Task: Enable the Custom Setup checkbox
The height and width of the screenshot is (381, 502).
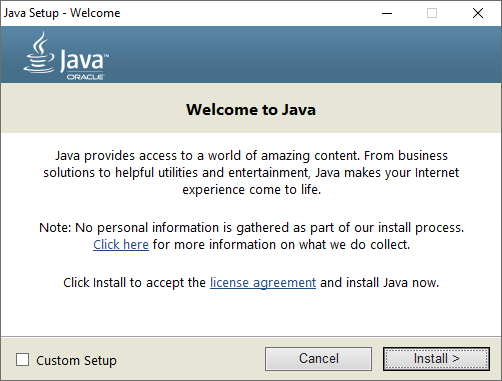Action: [22, 360]
